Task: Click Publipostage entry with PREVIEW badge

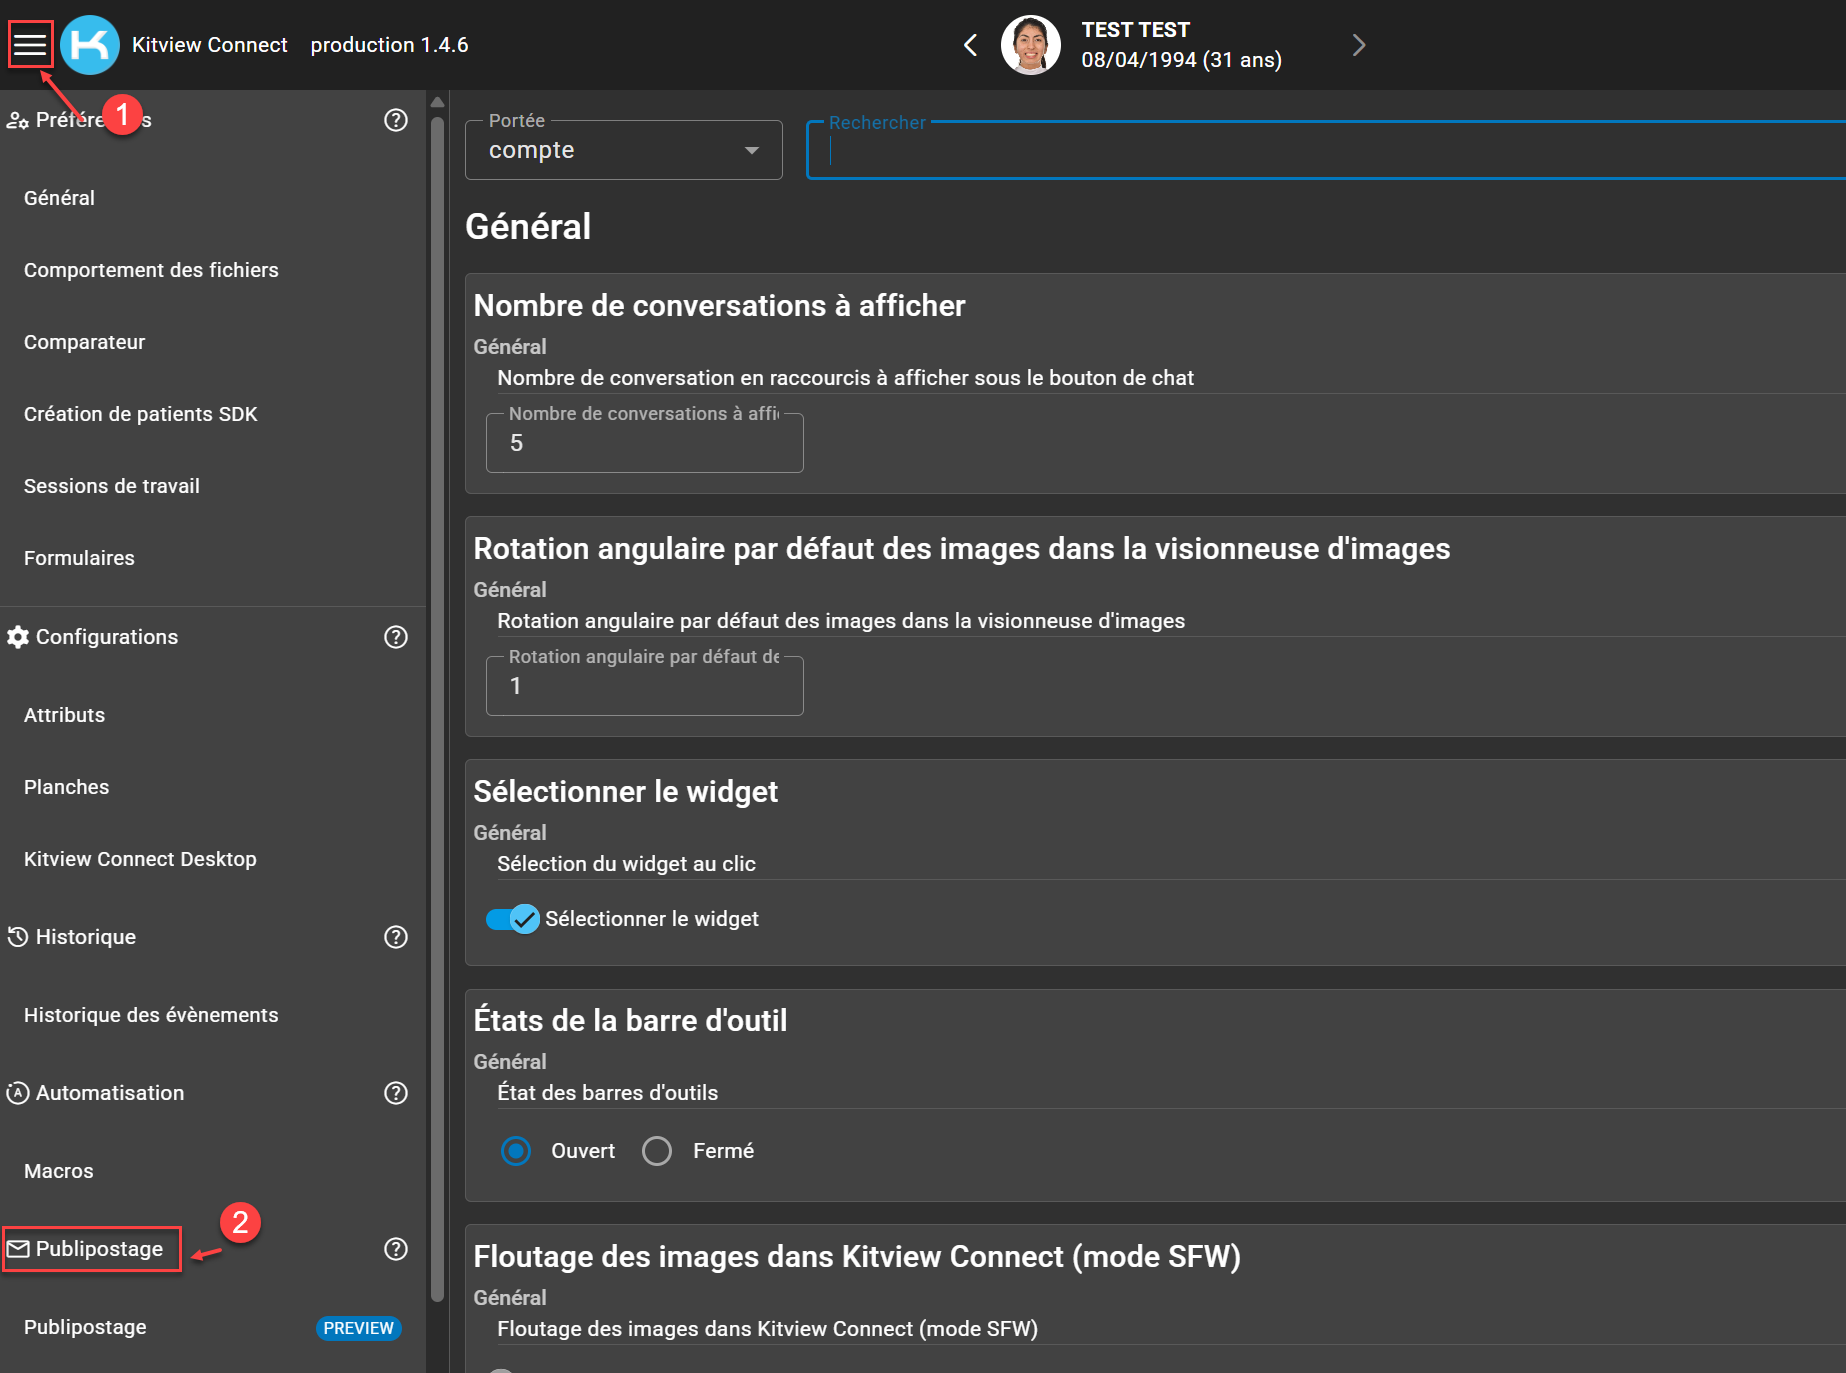Action: point(86,1327)
